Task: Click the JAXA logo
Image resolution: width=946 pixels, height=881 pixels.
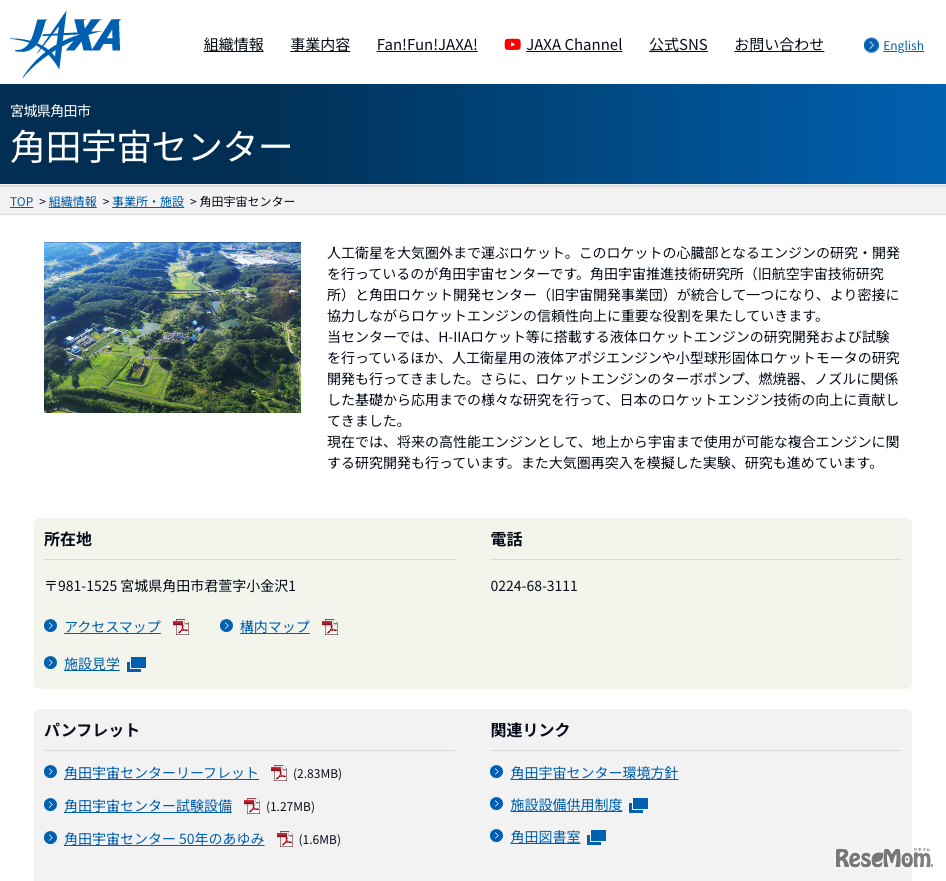Action: click(x=65, y=43)
